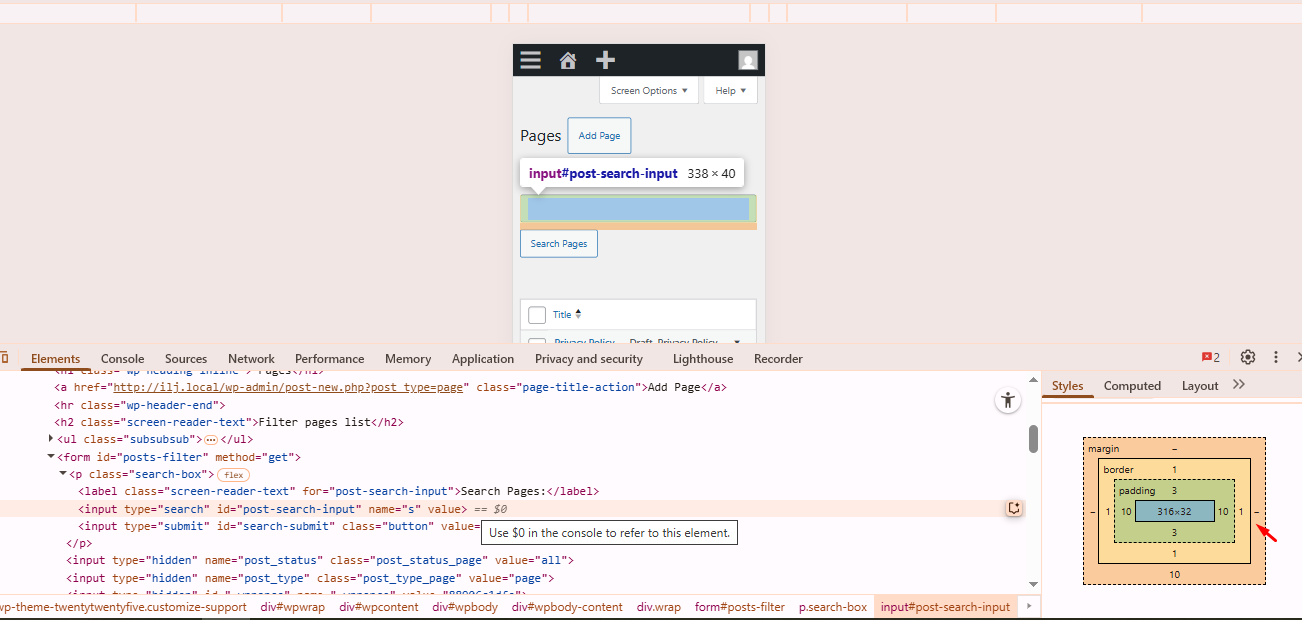Select input#post-search-input in breadcrumb
1302x620 pixels.
945,607
